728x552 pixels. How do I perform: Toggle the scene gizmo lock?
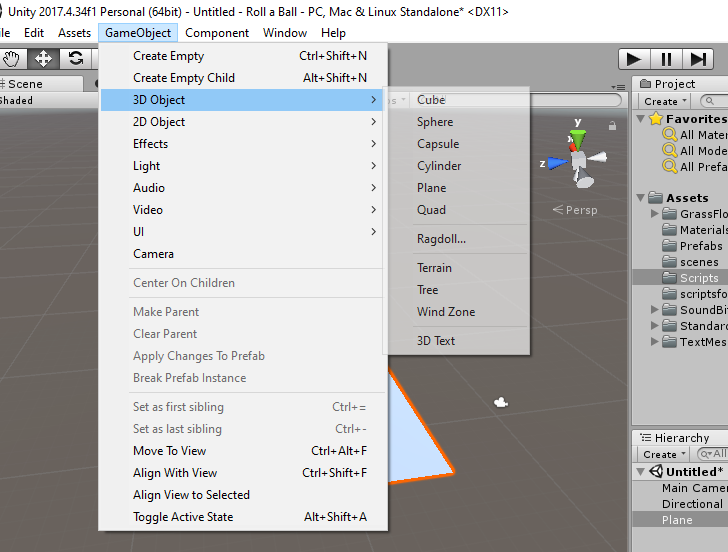click(612, 125)
